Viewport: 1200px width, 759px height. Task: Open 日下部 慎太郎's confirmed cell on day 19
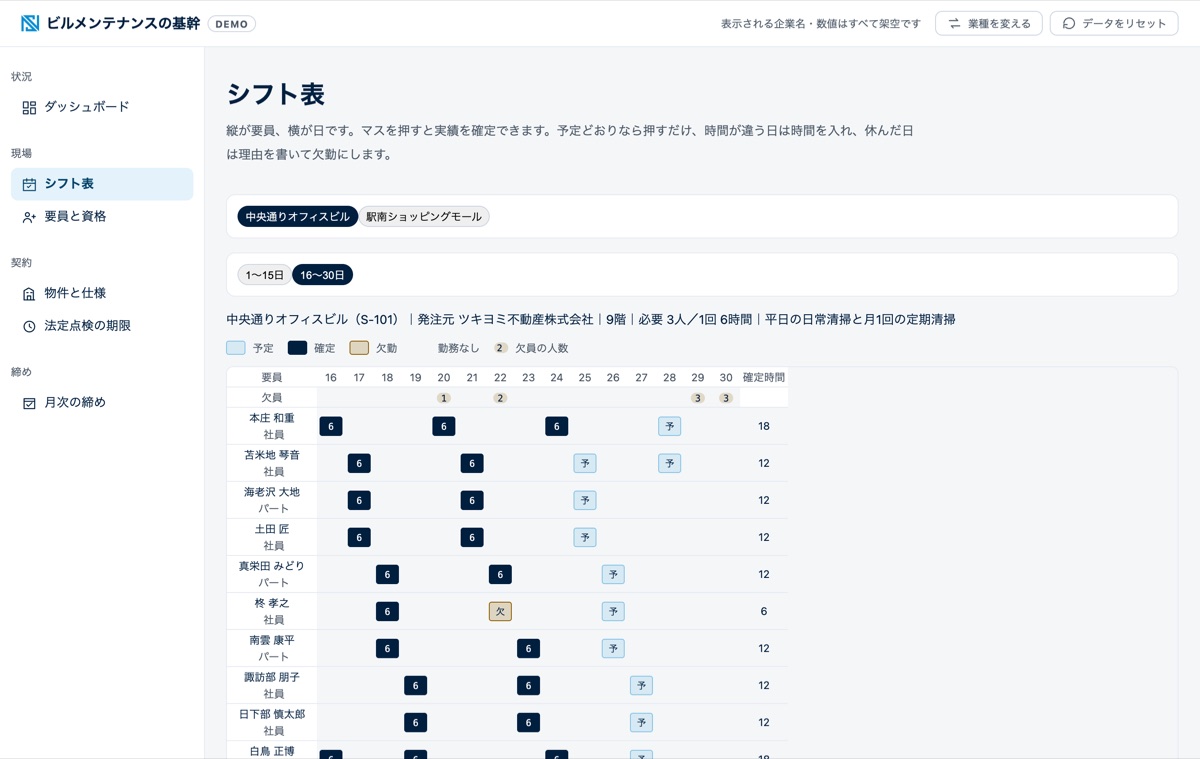pyautogui.click(x=416, y=722)
